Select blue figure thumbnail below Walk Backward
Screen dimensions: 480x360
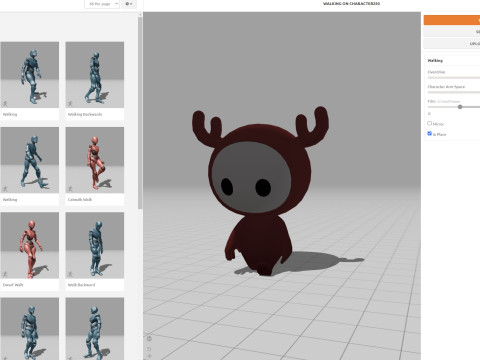(x=95, y=329)
